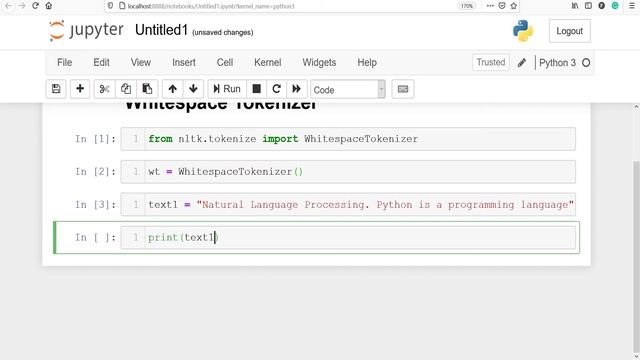Move selected cell up with the arrow

point(173,89)
